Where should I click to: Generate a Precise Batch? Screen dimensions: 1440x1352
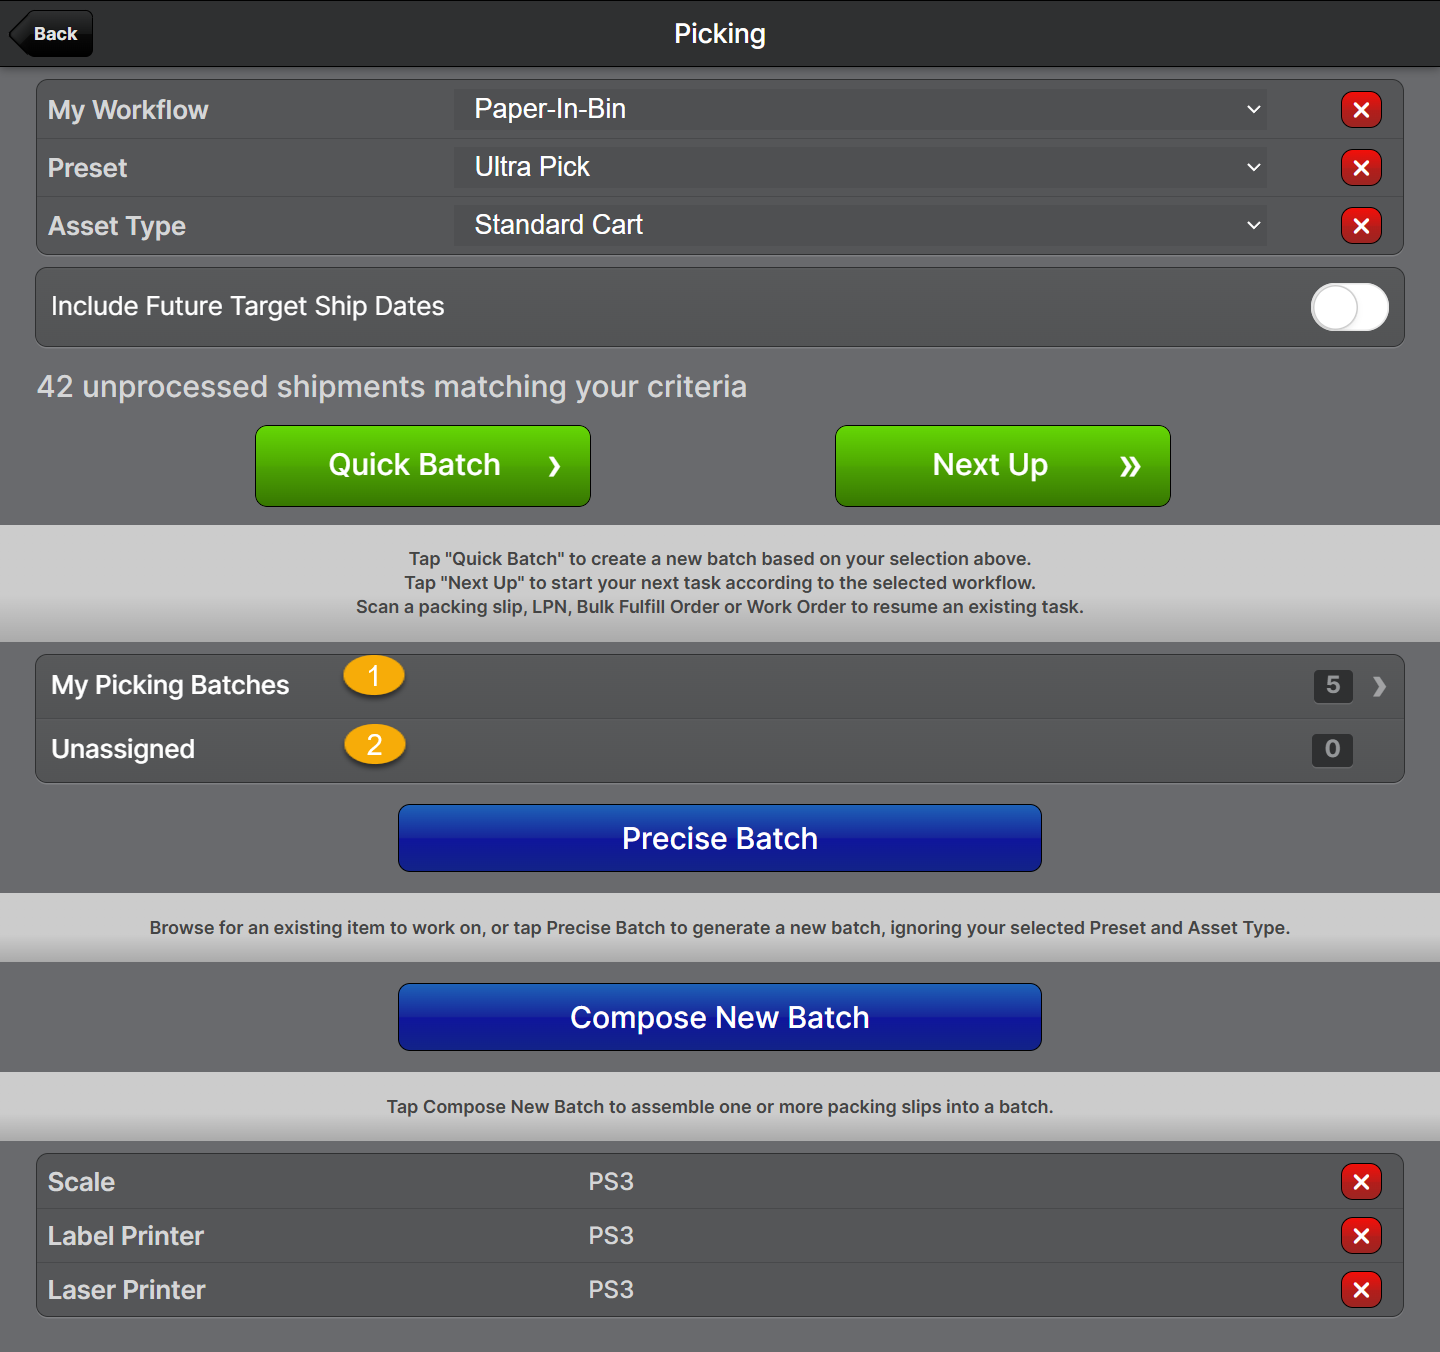(x=720, y=838)
